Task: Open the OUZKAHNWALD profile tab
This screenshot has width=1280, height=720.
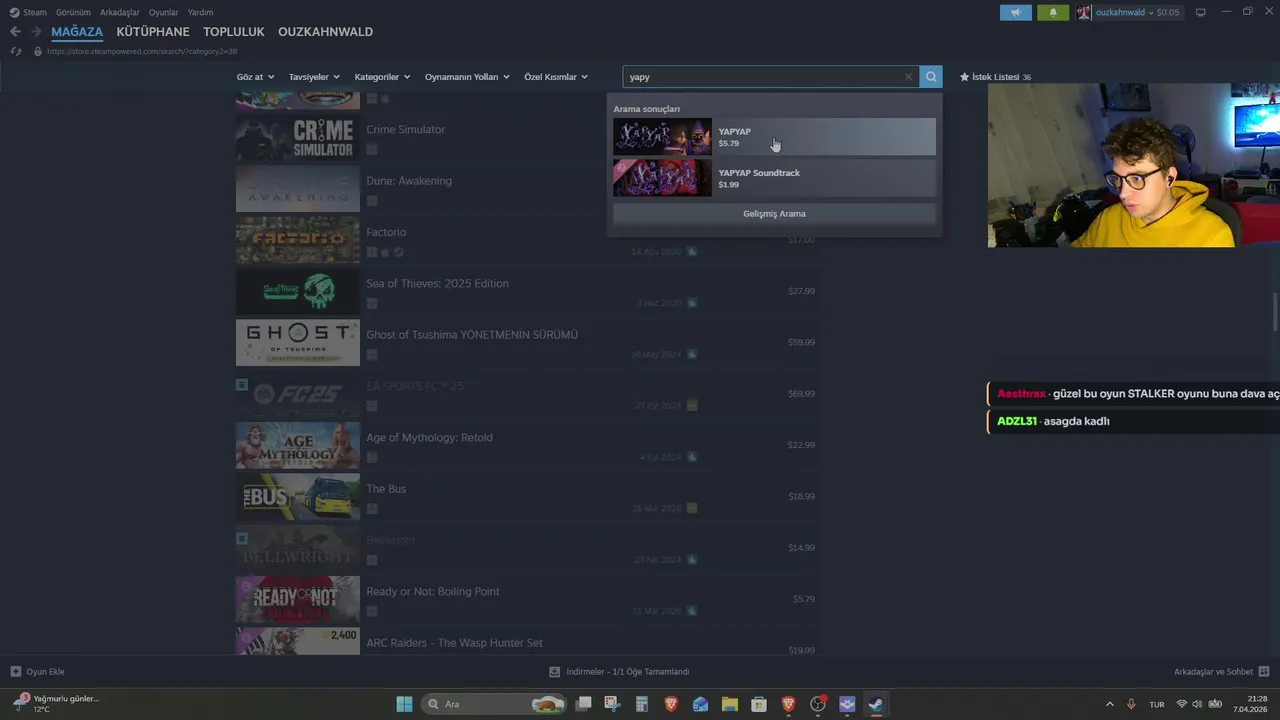Action: pos(325,32)
